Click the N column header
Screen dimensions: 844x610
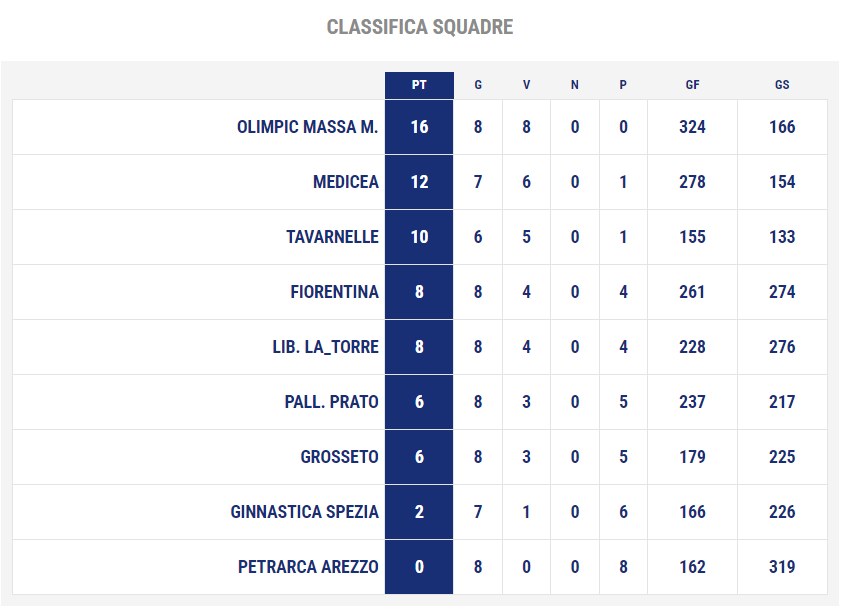[x=574, y=85]
